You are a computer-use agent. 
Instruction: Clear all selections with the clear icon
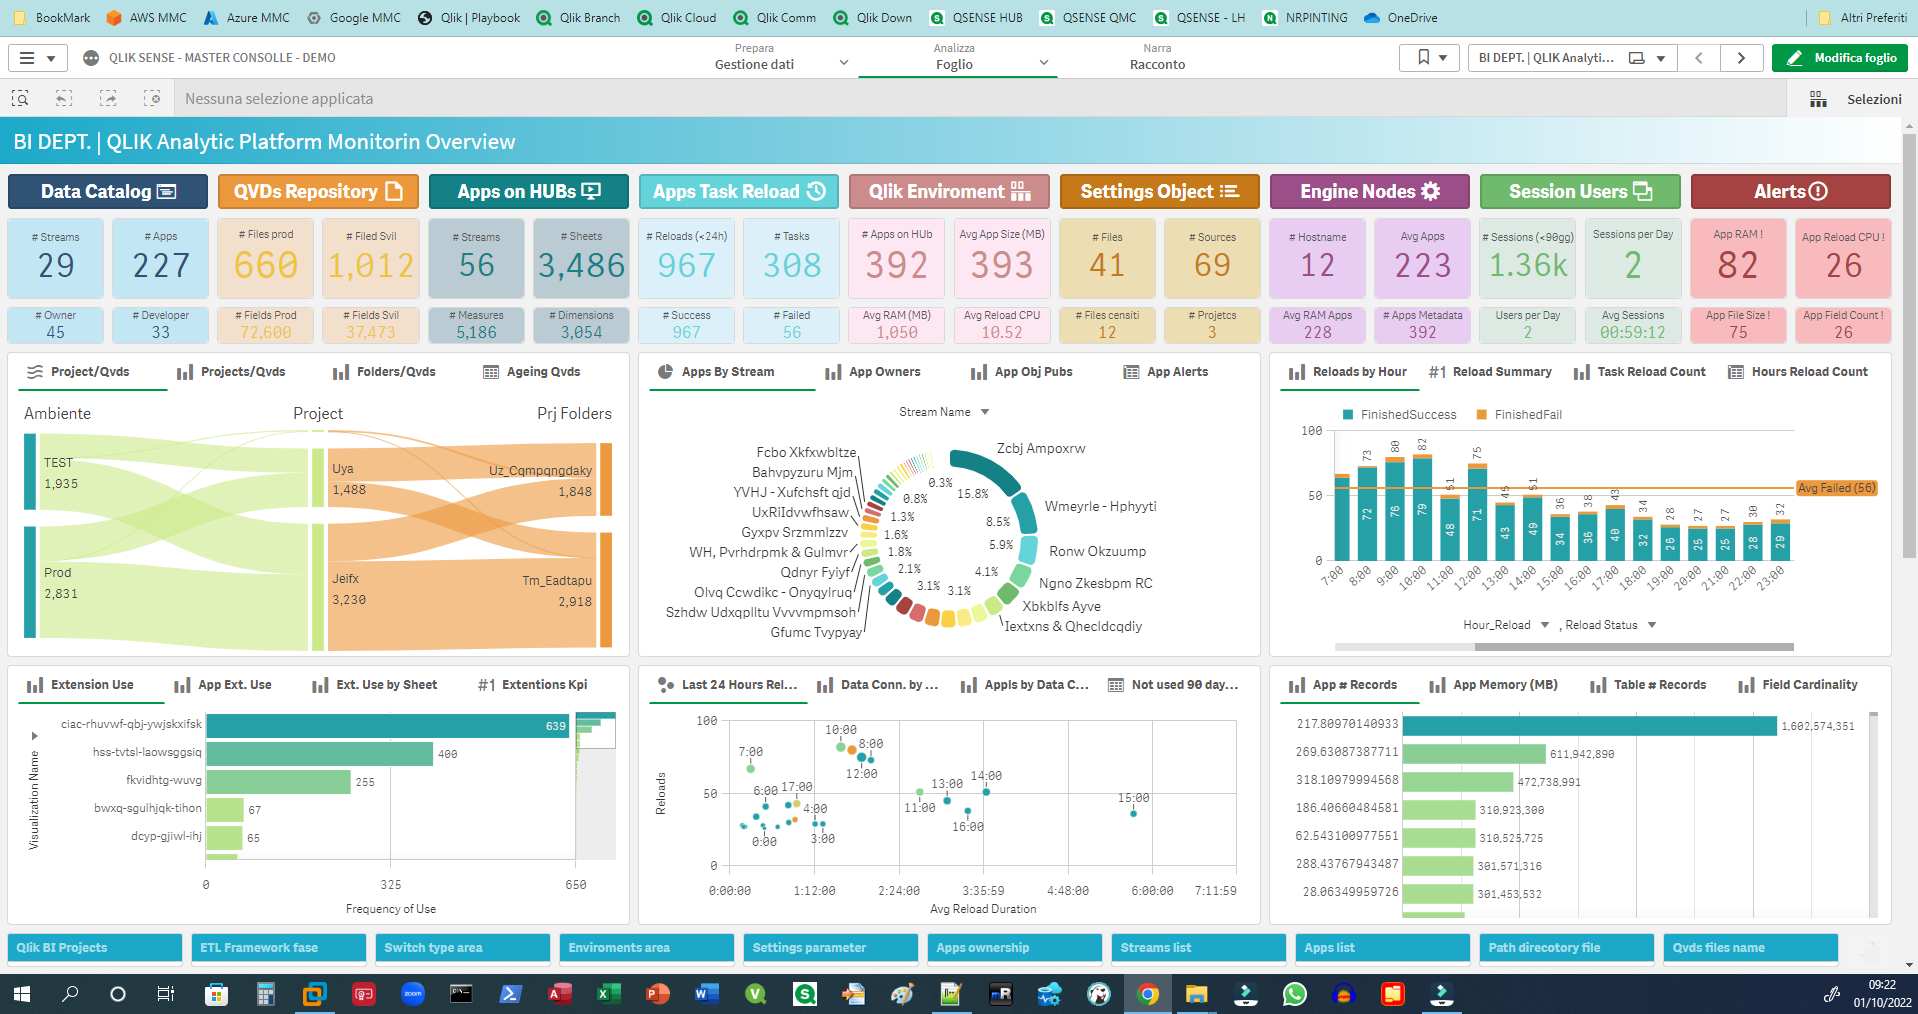point(153,98)
